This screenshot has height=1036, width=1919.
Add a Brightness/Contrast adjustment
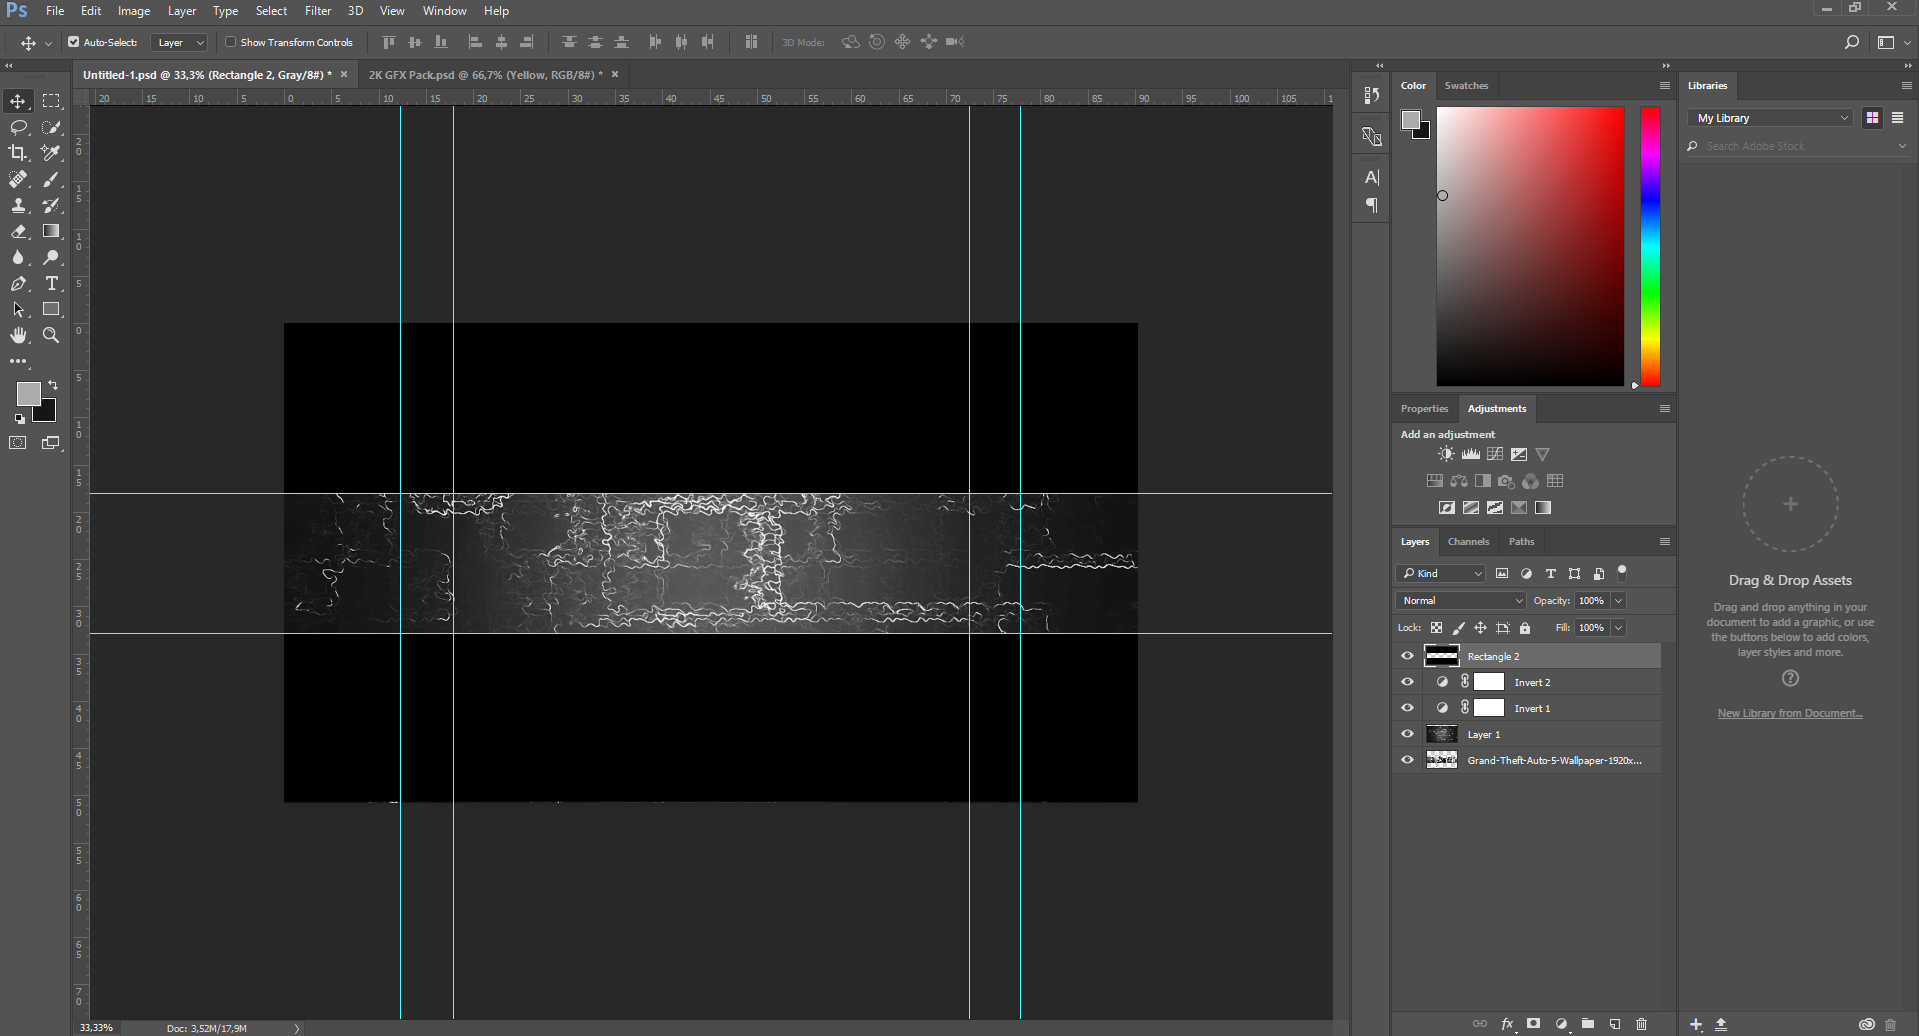pos(1446,454)
